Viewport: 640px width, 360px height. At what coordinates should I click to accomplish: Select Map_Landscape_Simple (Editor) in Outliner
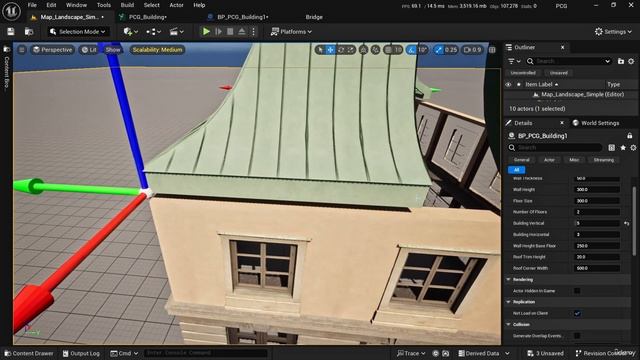coord(582,94)
